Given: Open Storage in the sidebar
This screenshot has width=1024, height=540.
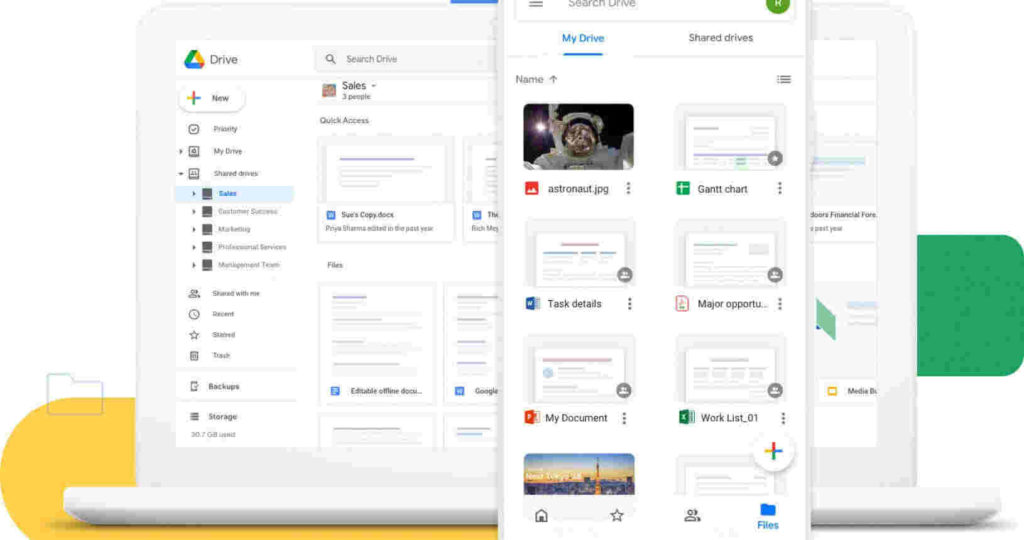Looking at the screenshot, I should [222, 417].
